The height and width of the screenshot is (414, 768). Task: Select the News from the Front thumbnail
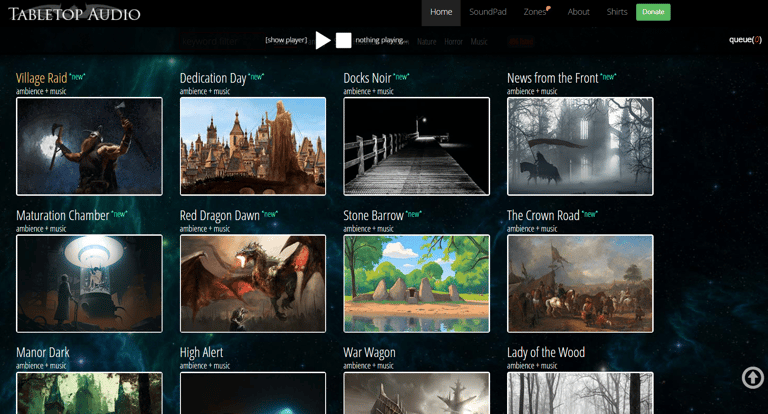tap(580, 146)
